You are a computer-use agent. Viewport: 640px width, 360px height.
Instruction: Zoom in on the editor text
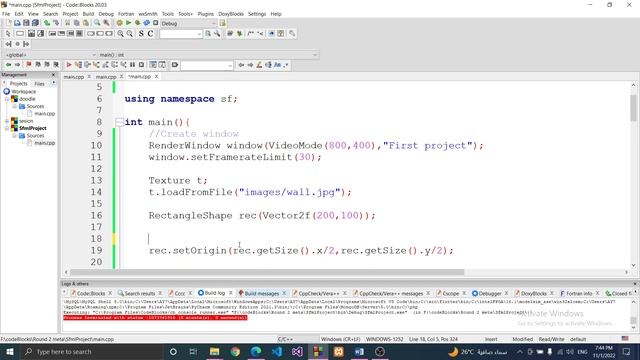pos(120,33)
